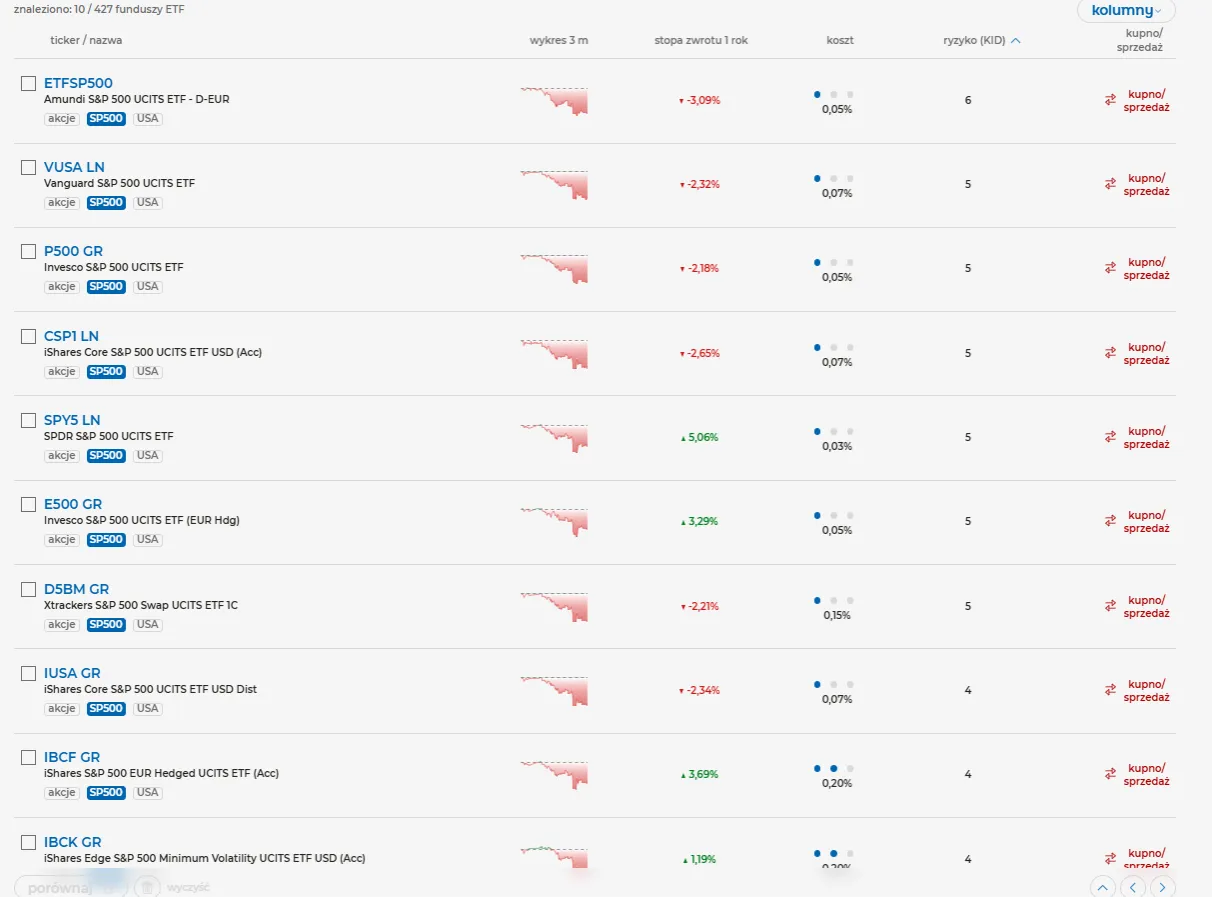Click the buy/sell arrows icon for ETFSP500
Viewport: 1212px width, 897px height.
[1110, 100]
